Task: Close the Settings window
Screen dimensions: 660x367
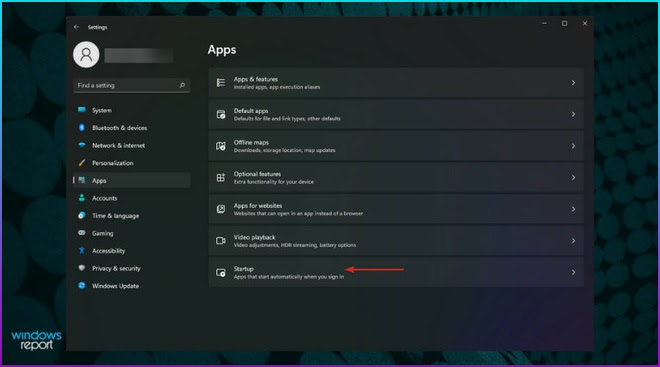Action: pos(585,24)
